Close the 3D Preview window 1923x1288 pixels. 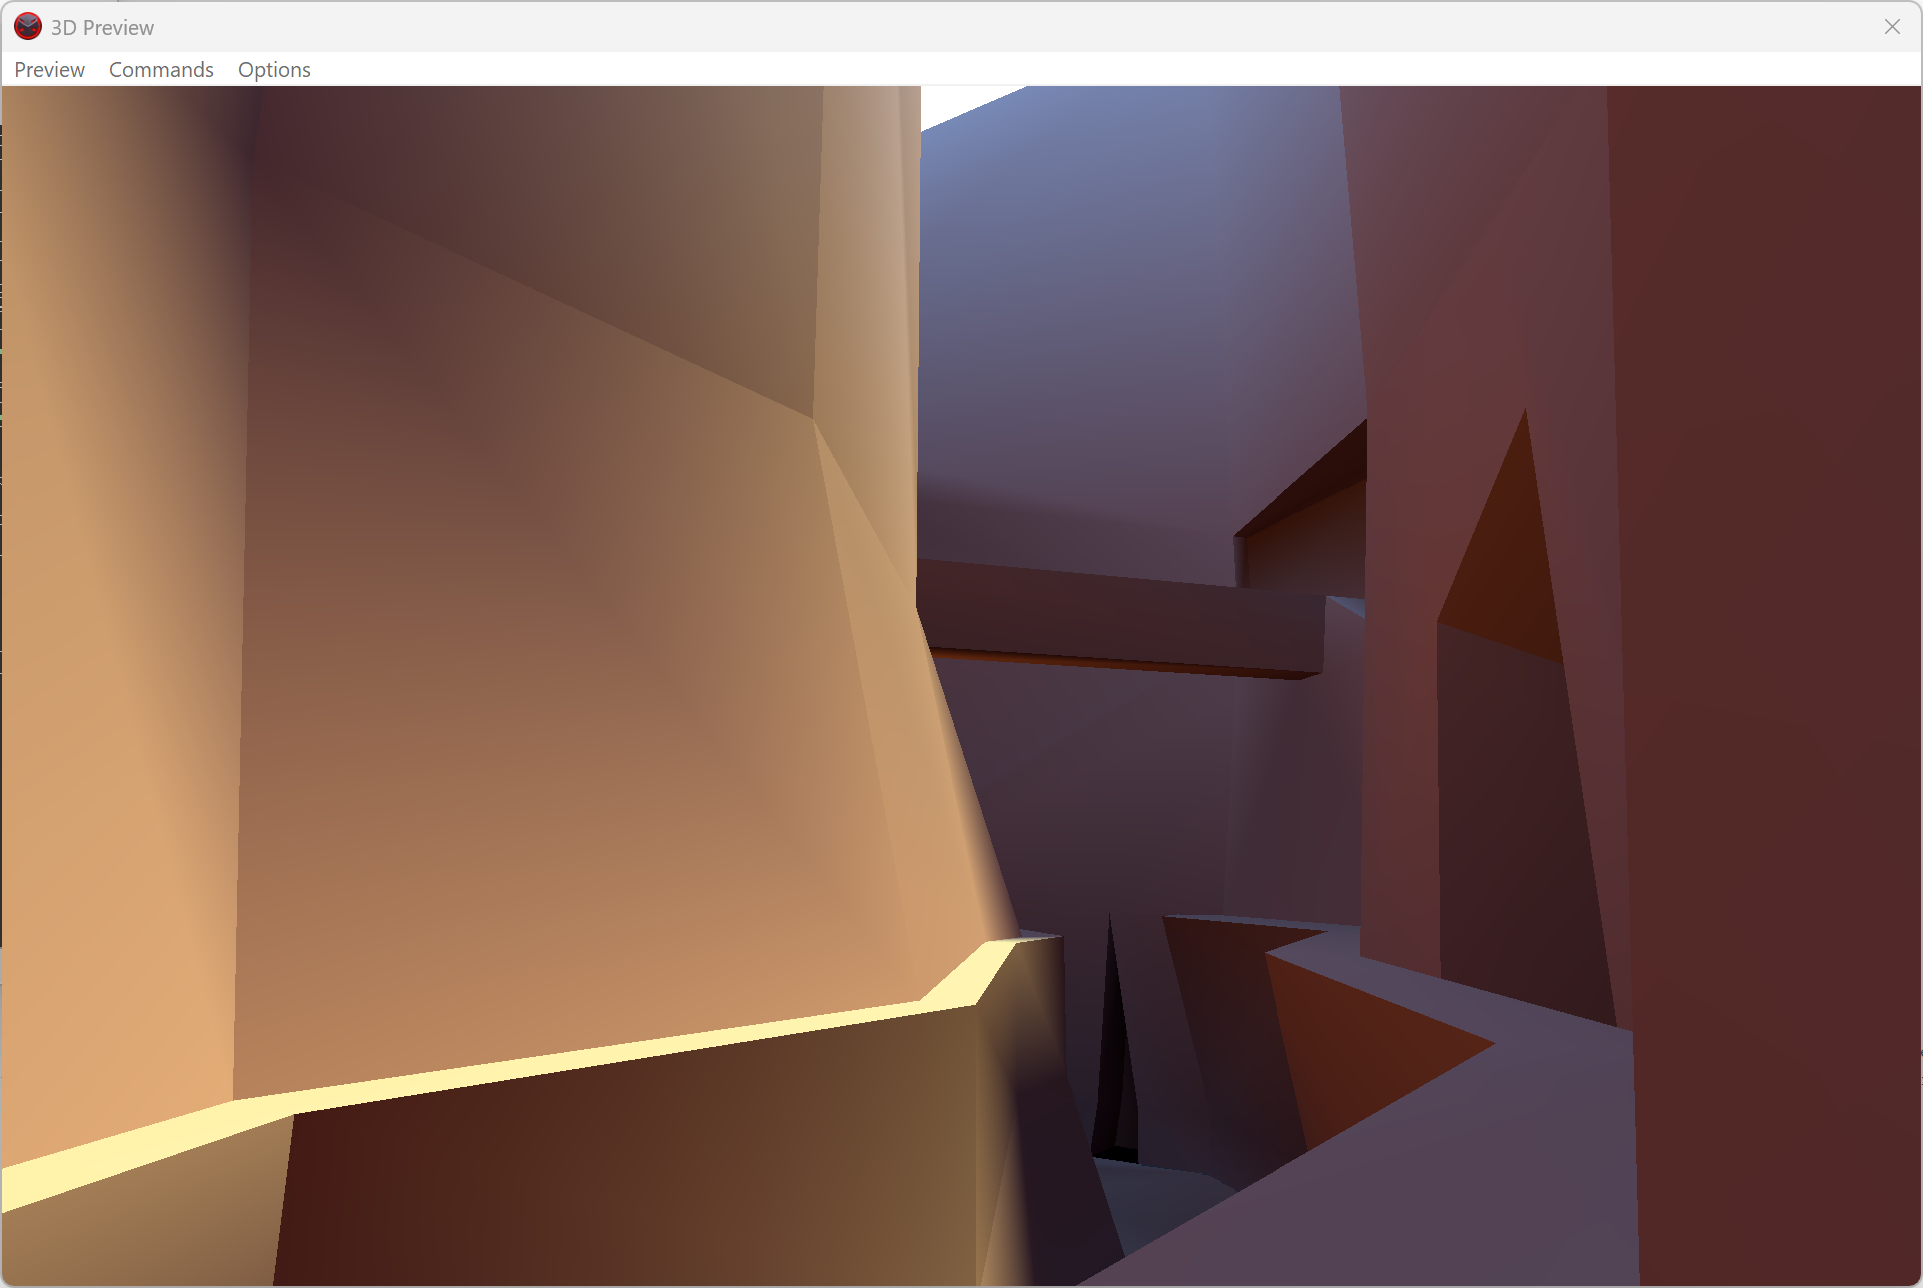(x=1891, y=27)
